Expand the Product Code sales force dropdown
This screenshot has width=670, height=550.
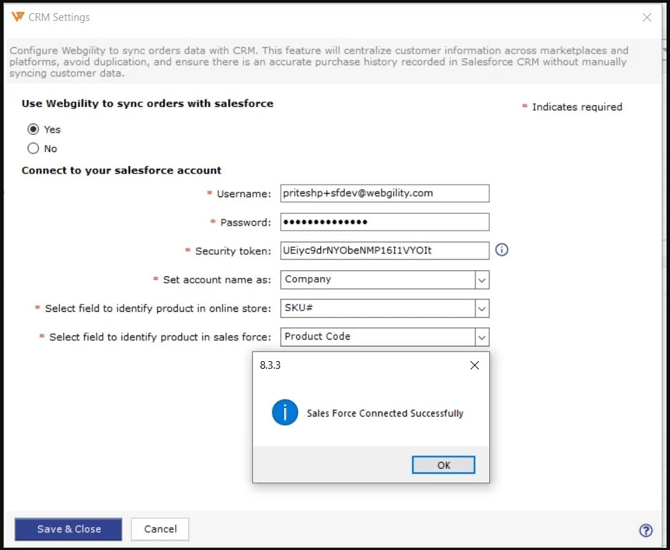(481, 337)
